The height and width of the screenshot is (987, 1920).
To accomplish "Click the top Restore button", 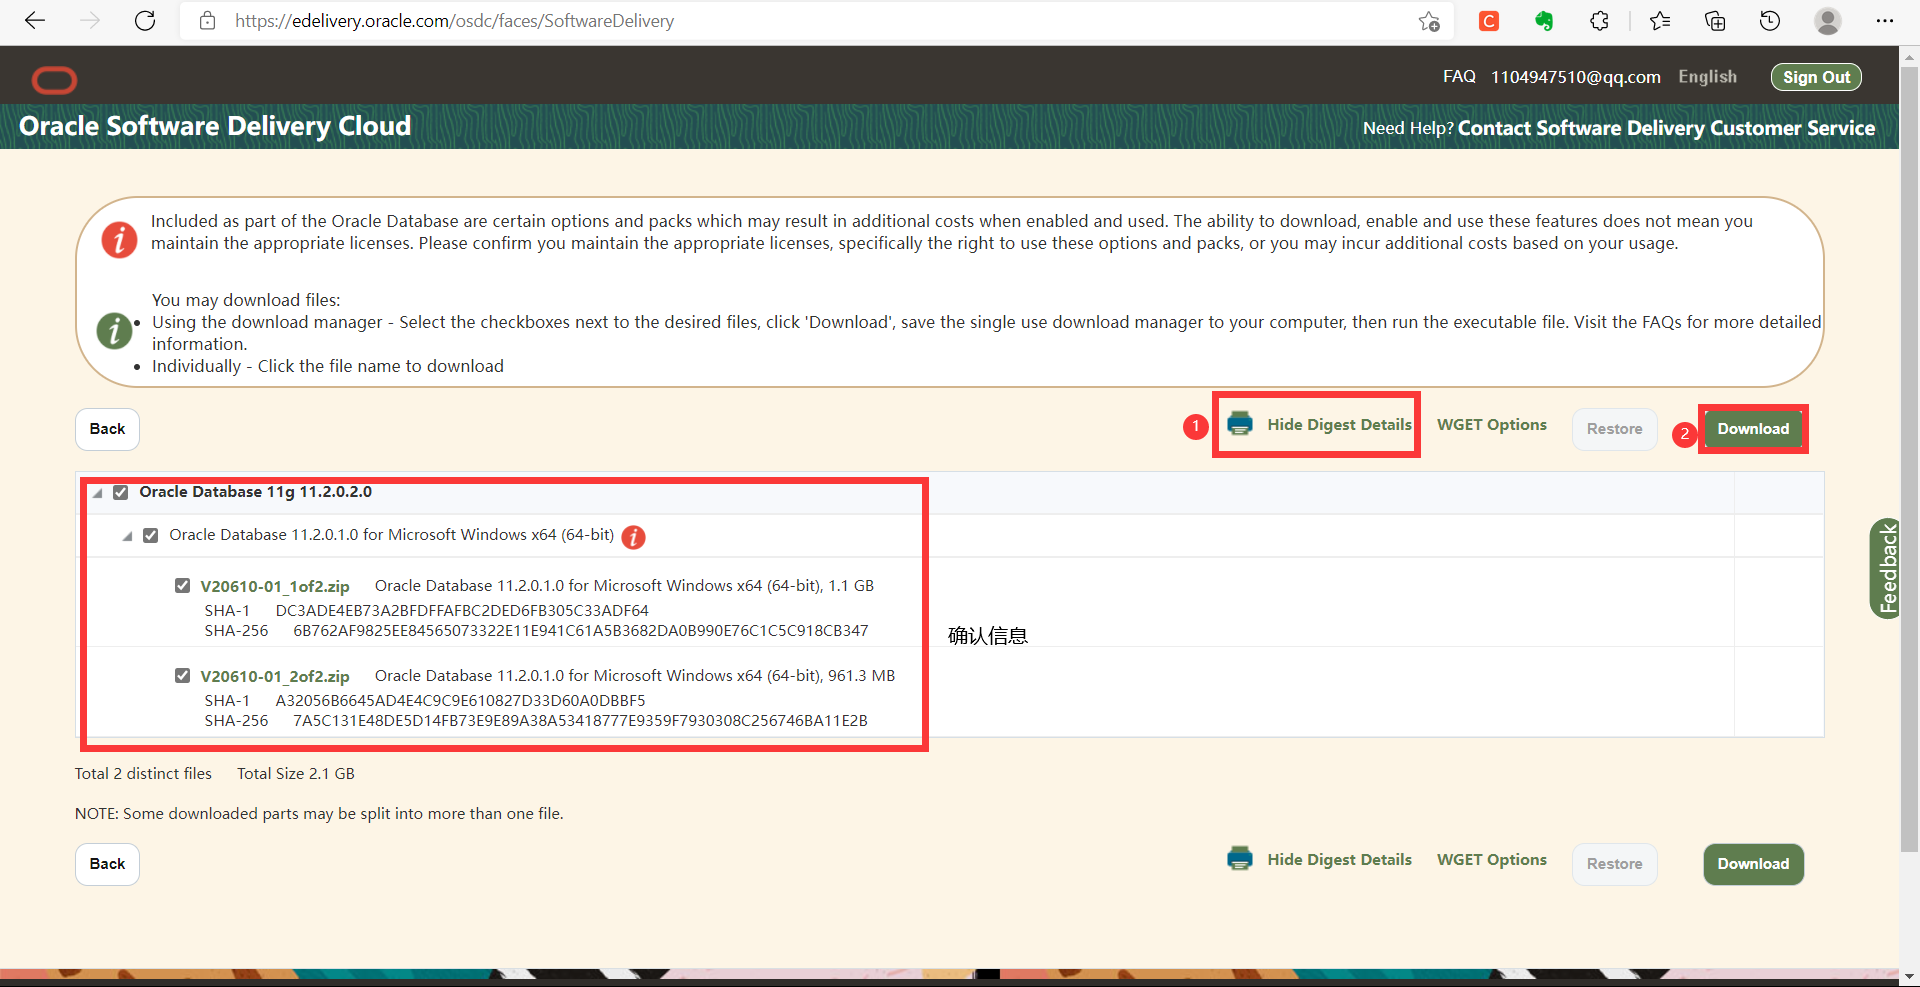I will pos(1614,429).
